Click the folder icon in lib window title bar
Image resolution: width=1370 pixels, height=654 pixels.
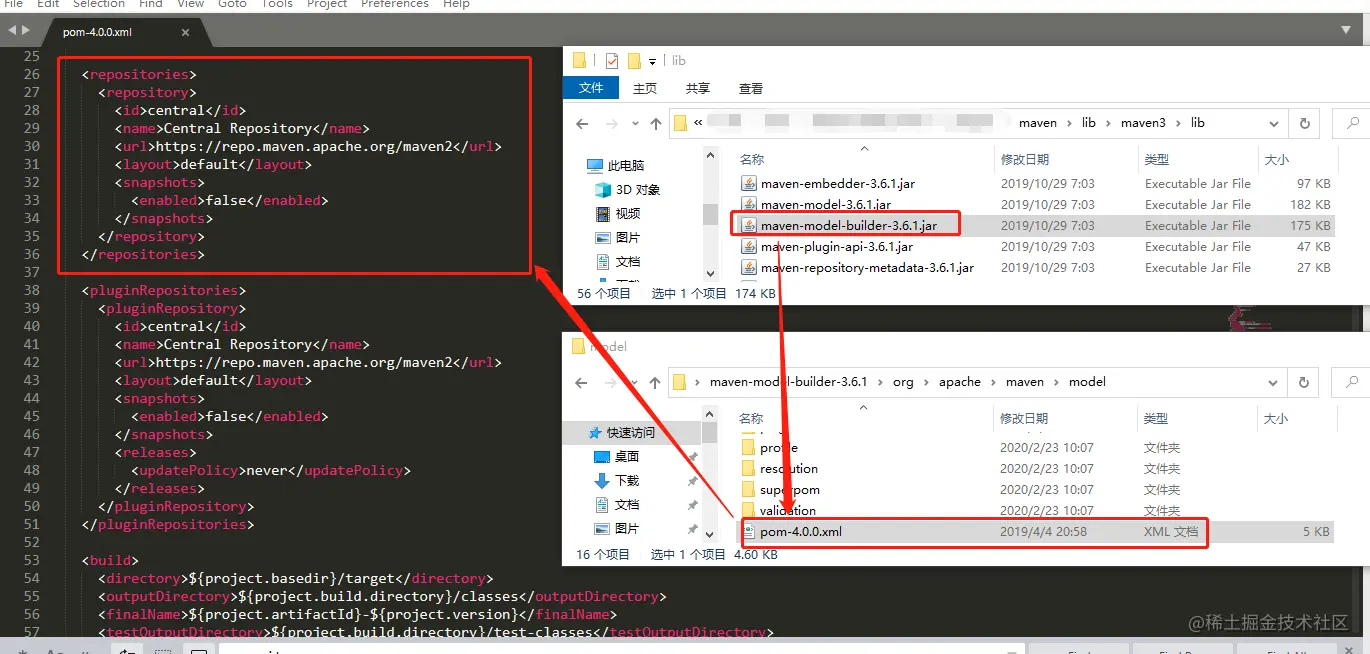coord(579,60)
